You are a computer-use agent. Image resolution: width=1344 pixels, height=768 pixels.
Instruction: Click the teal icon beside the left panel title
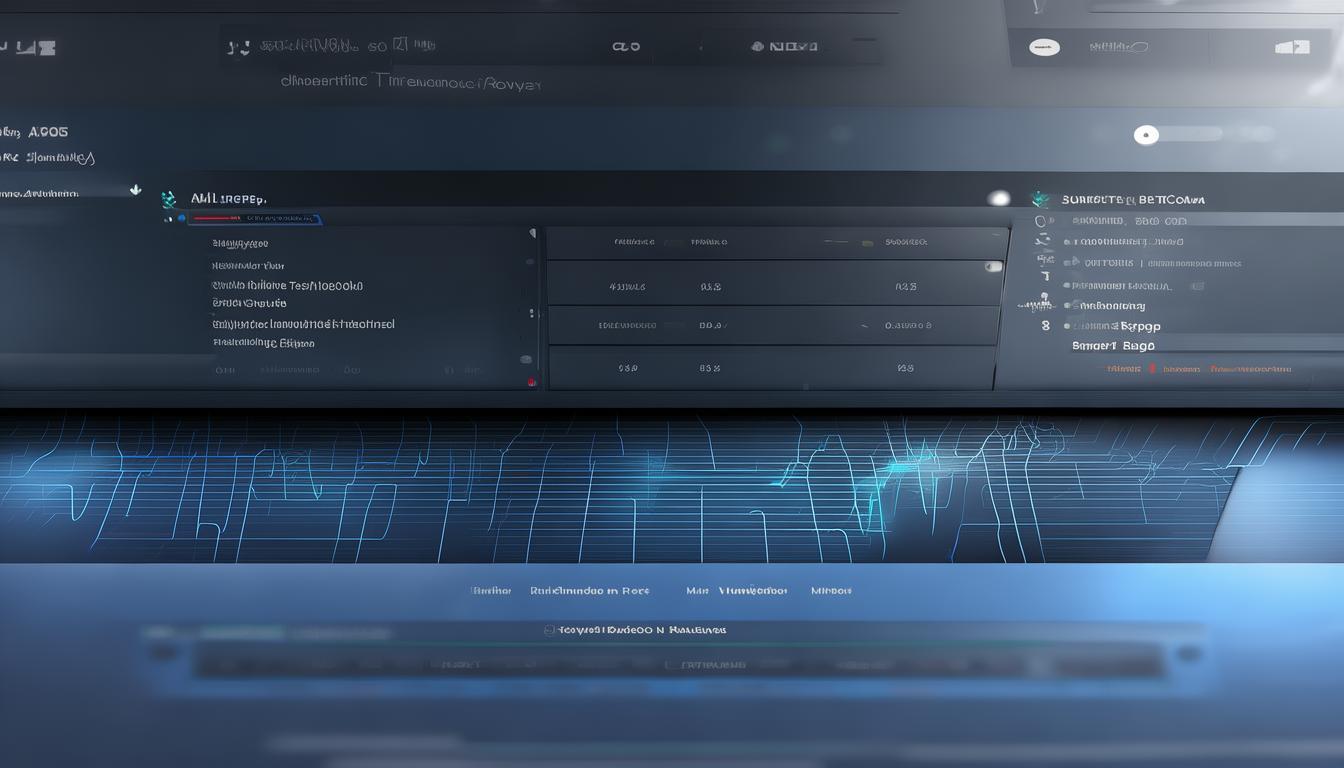pos(168,200)
